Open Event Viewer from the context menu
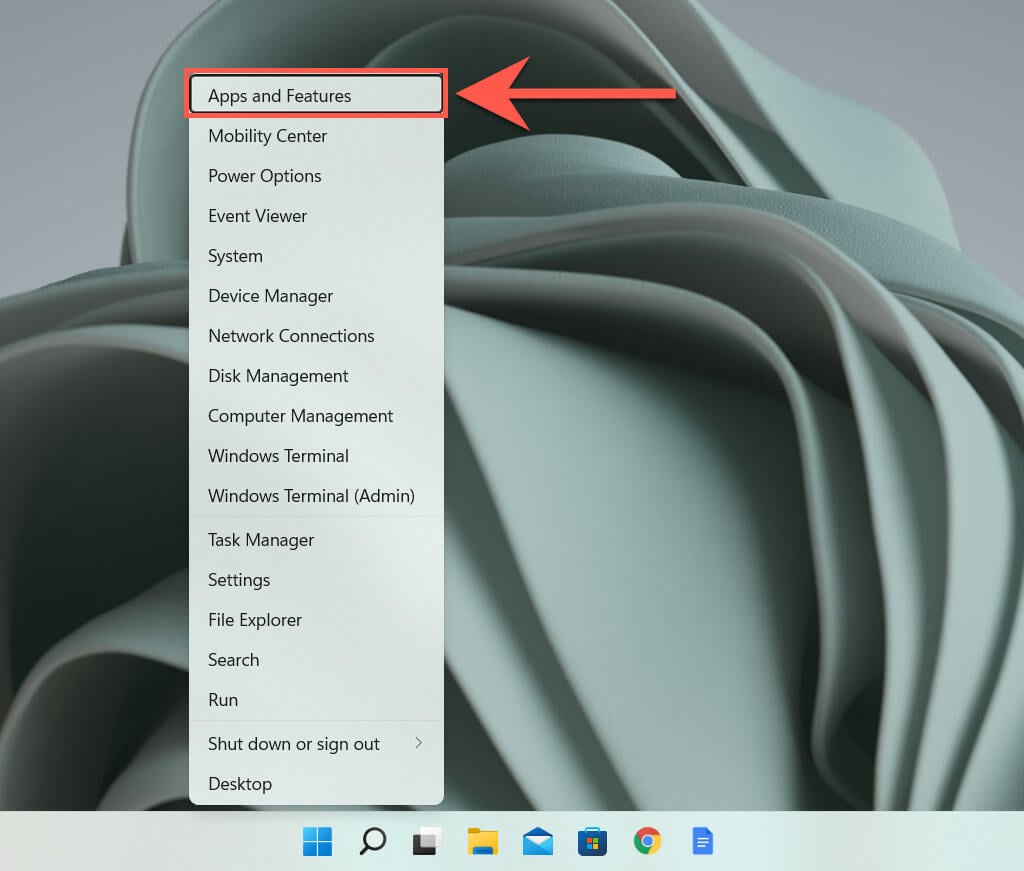 tap(258, 216)
